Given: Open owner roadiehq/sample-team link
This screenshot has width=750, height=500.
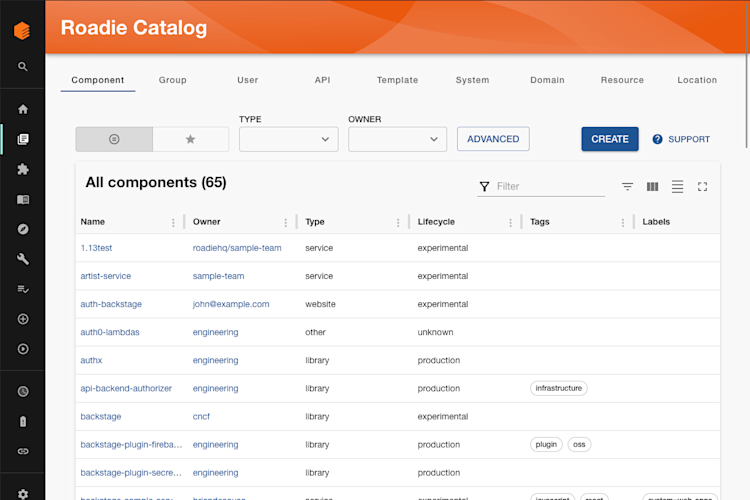Looking at the screenshot, I should [237, 248].
